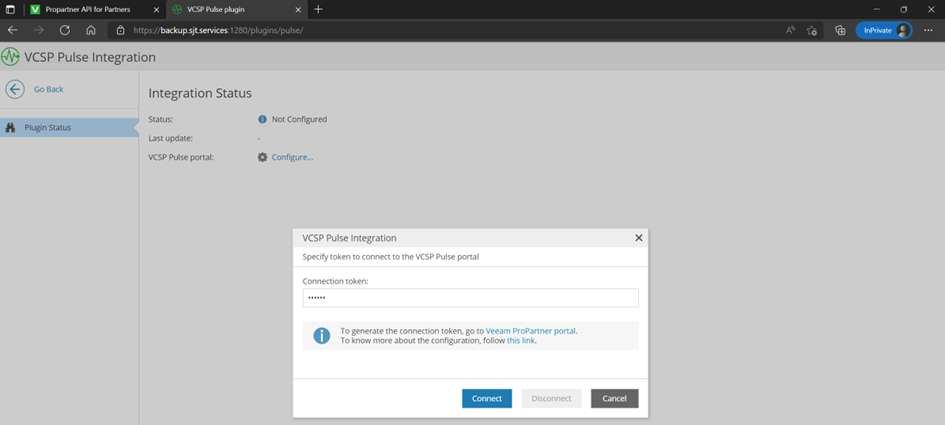Switch to Propartner API for Partners tab
This screenshot has height=425, width=945.
click(87, 10)
